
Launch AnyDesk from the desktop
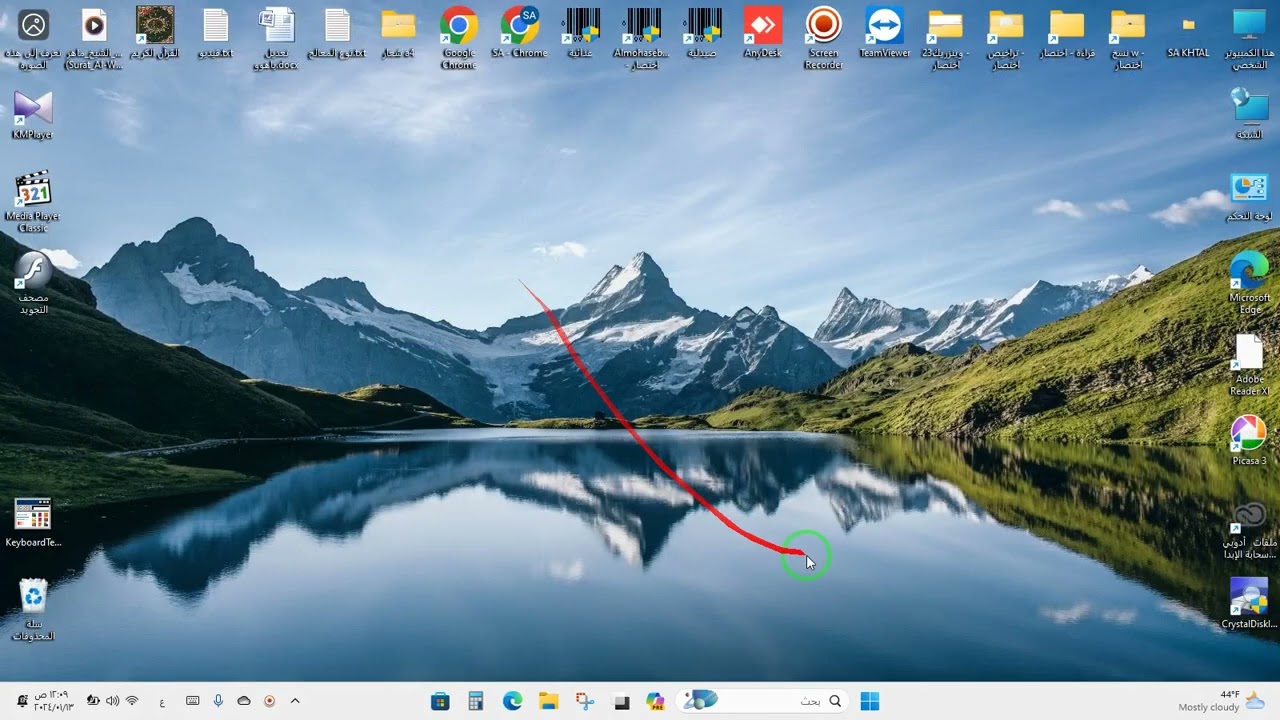(762, 33)
